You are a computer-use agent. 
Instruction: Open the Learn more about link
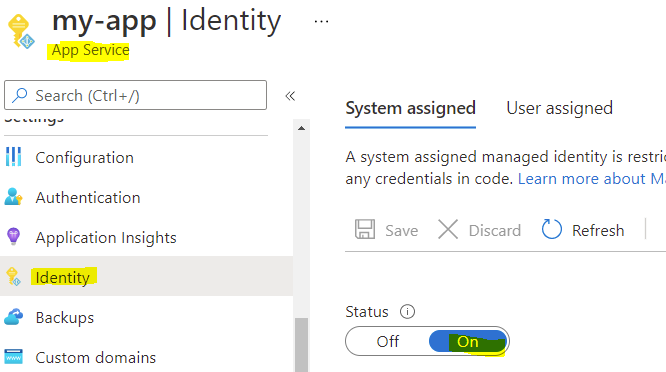coord(592,179)
